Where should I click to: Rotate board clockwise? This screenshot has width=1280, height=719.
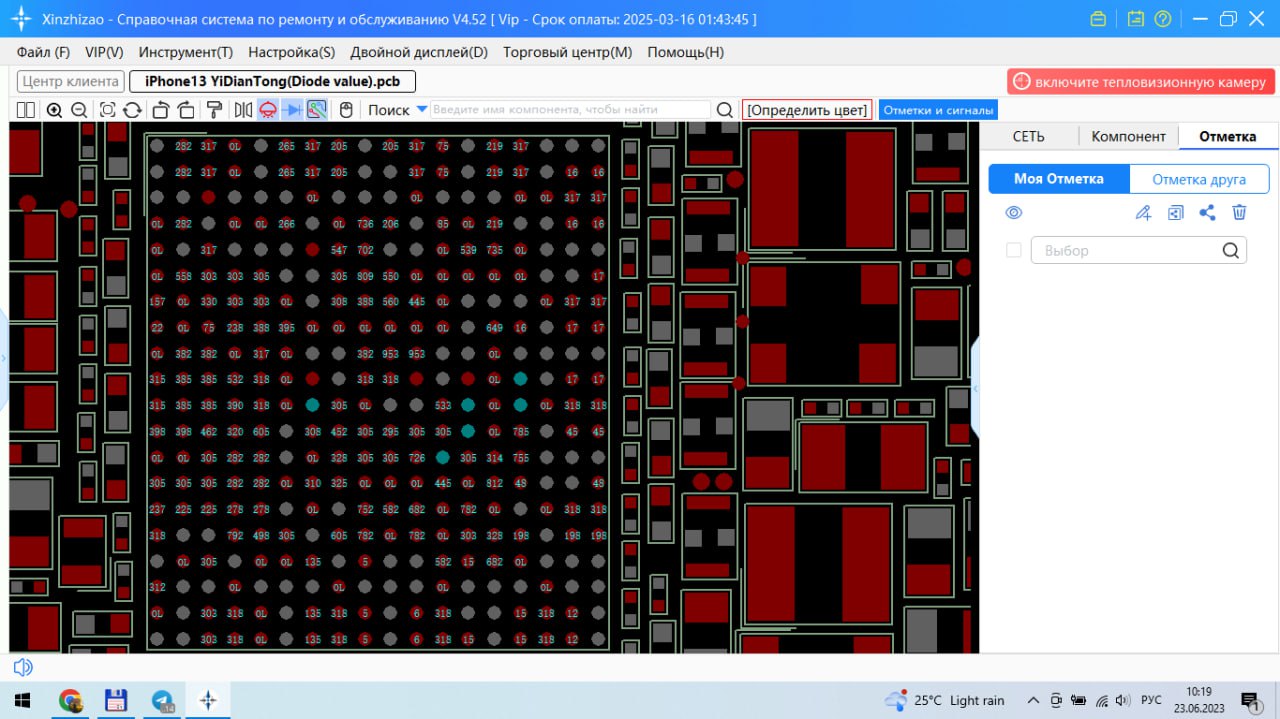(186, 110)
